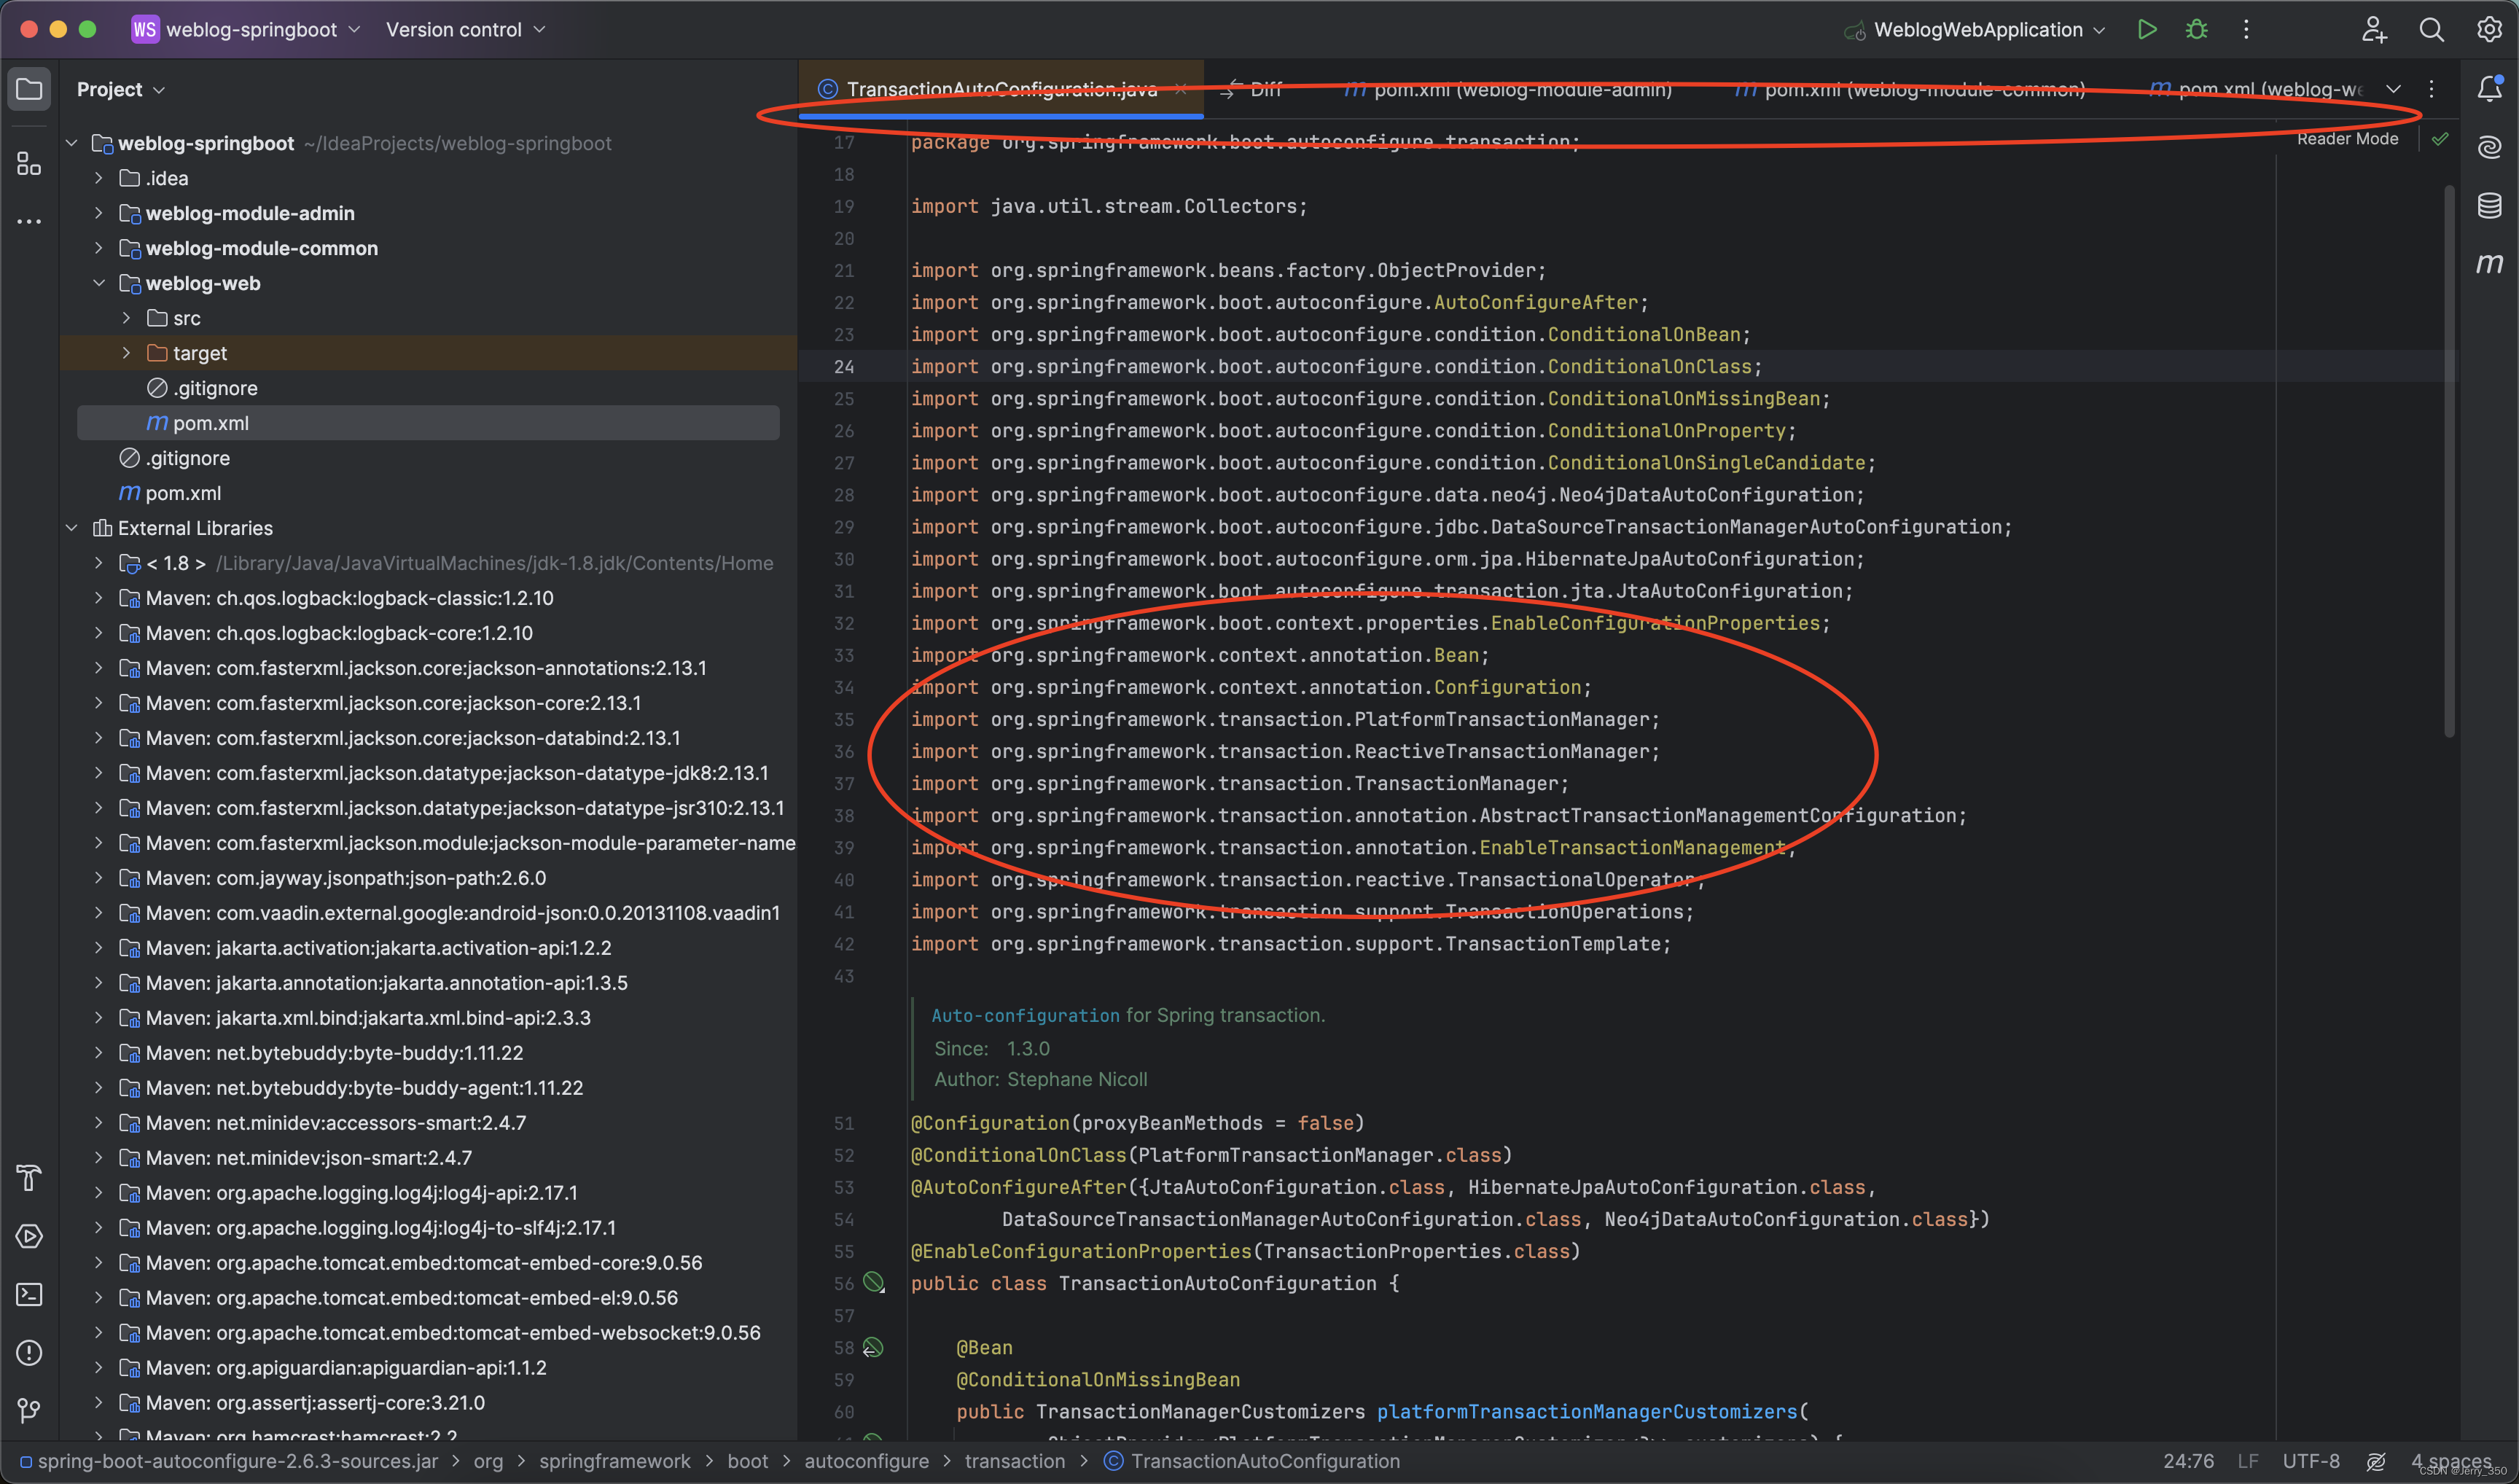2519x1484 pixels.
Task: Click the Search Everywhere magnifier icon
Action: click(2431, 30)
